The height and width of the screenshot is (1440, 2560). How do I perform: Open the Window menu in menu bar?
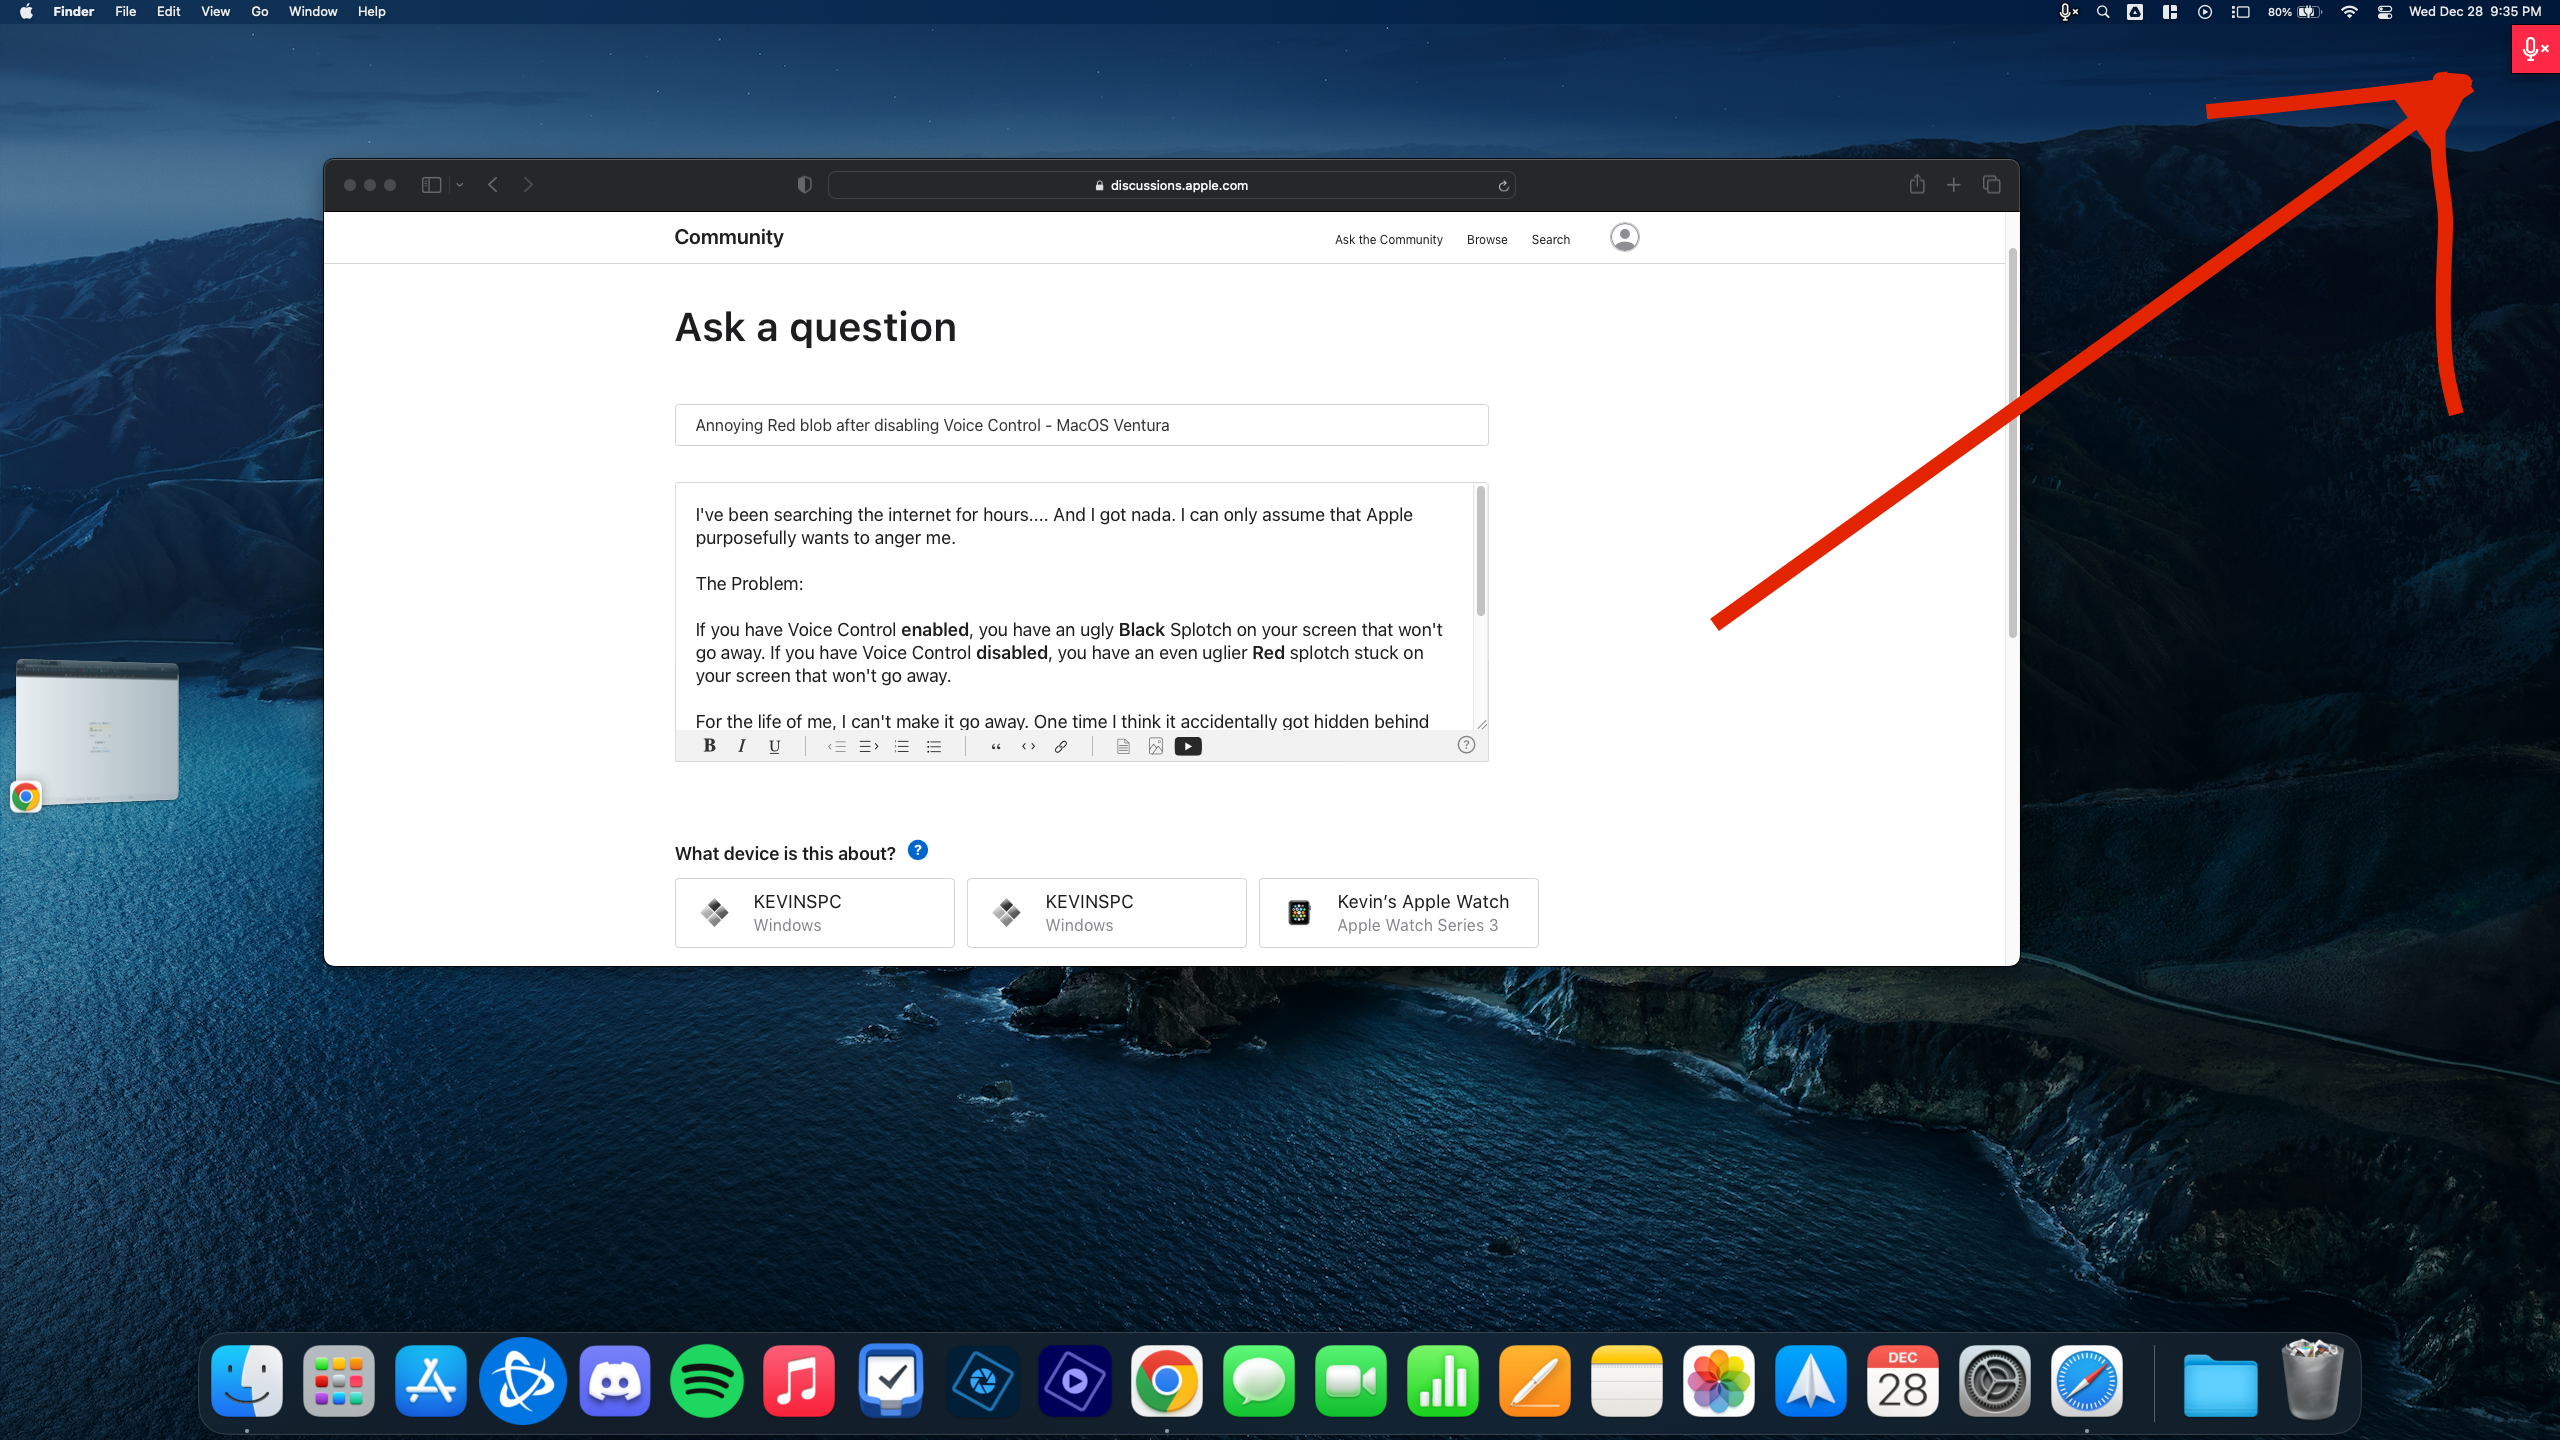pyautogui.click(x=312, y=12)
